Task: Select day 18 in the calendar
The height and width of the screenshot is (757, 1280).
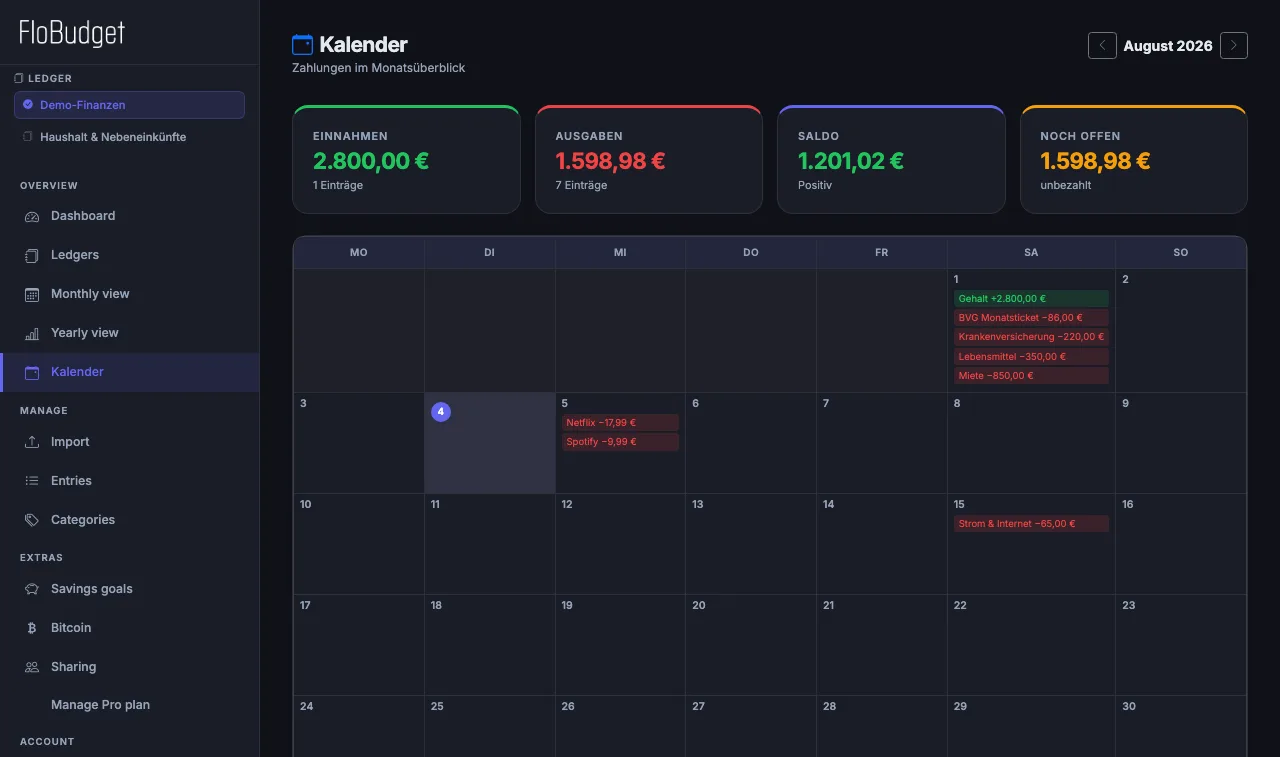Action: point(489,645)
